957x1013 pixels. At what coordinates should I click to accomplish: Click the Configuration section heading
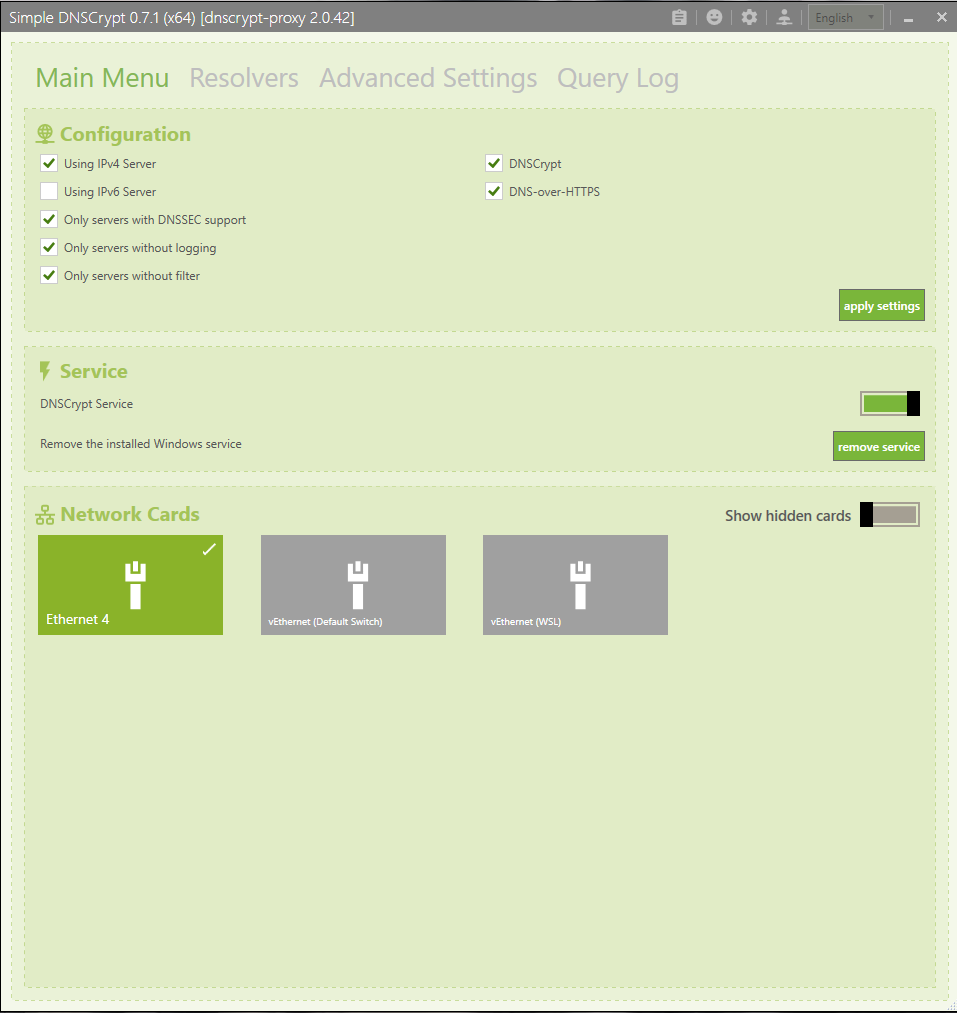[x=125, y=134]
